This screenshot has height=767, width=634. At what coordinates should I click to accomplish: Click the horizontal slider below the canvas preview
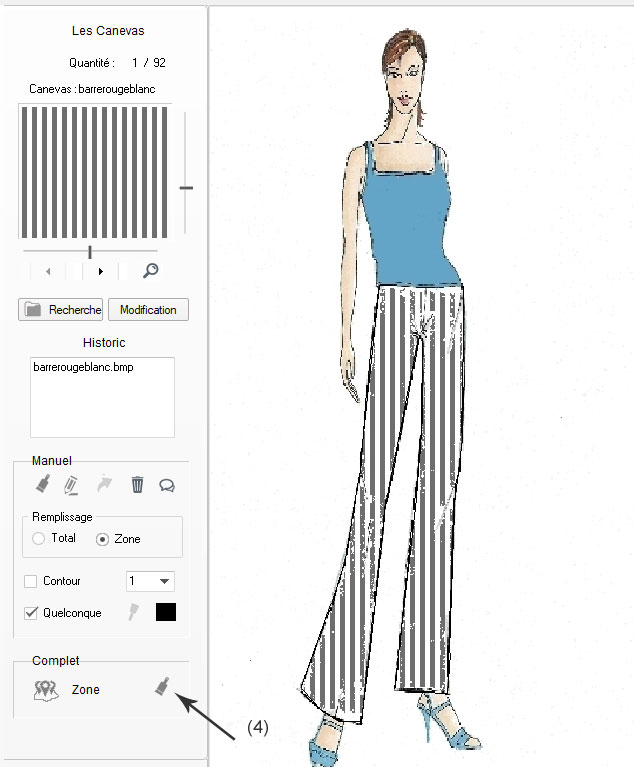click(90, 251)
